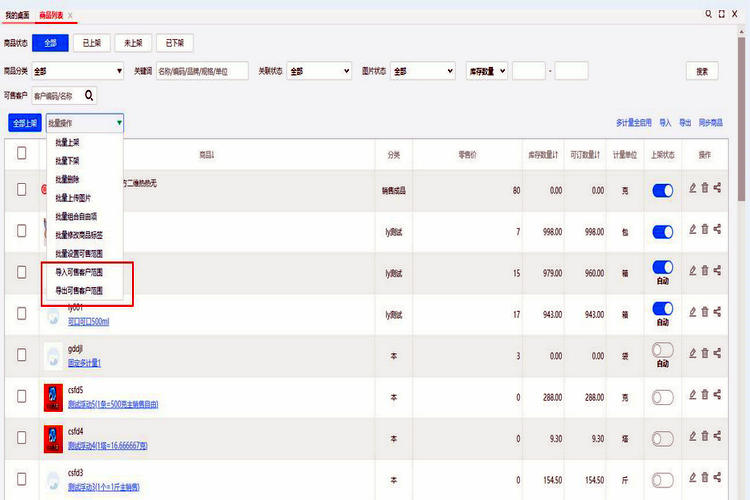Toggle listing switch off for 销售成品 row

coord(662,190)
